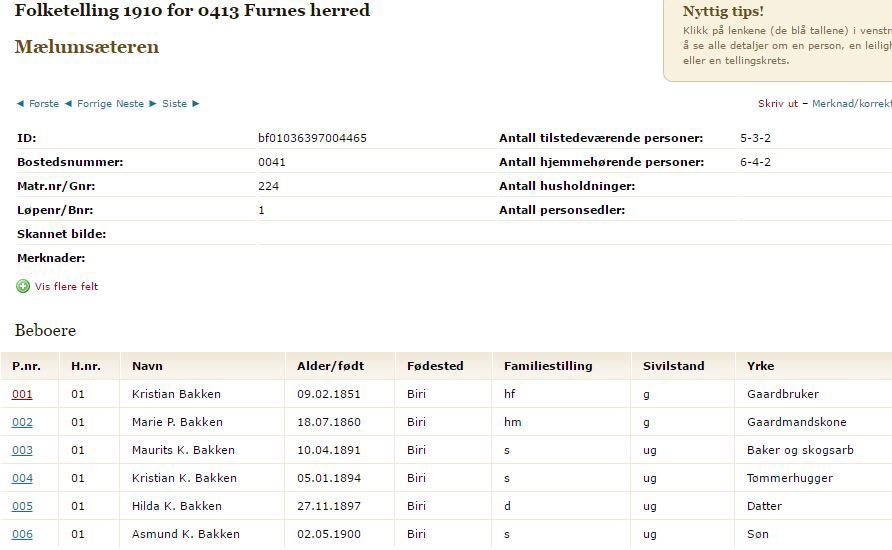Open Merknad/korrektur link
Viewport: 892px width, 550px height.
pyautogui.click(x=850, y=104)
